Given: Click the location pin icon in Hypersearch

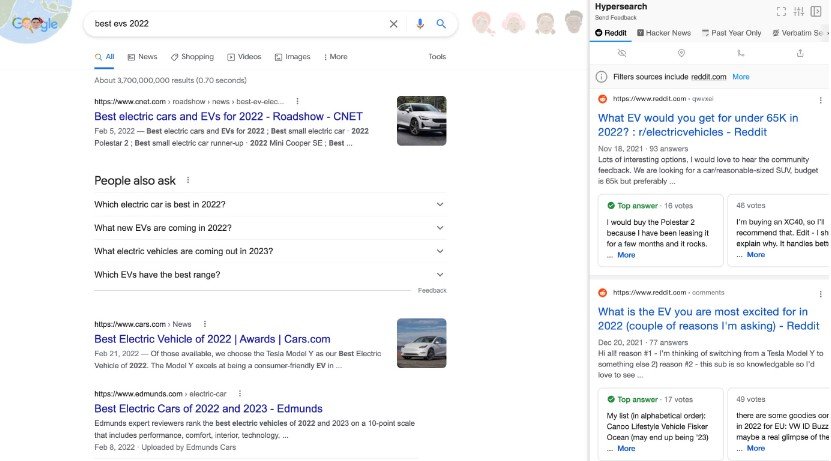Looking at the screenshot, I should click(x=682, y=53).
